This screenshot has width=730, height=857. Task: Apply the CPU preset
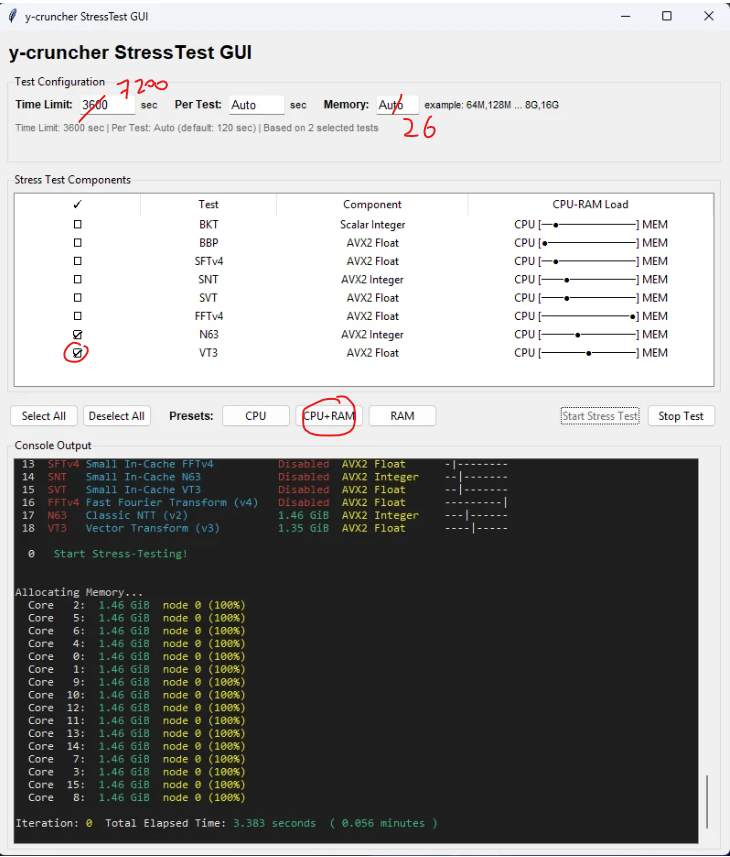[256, 416]
